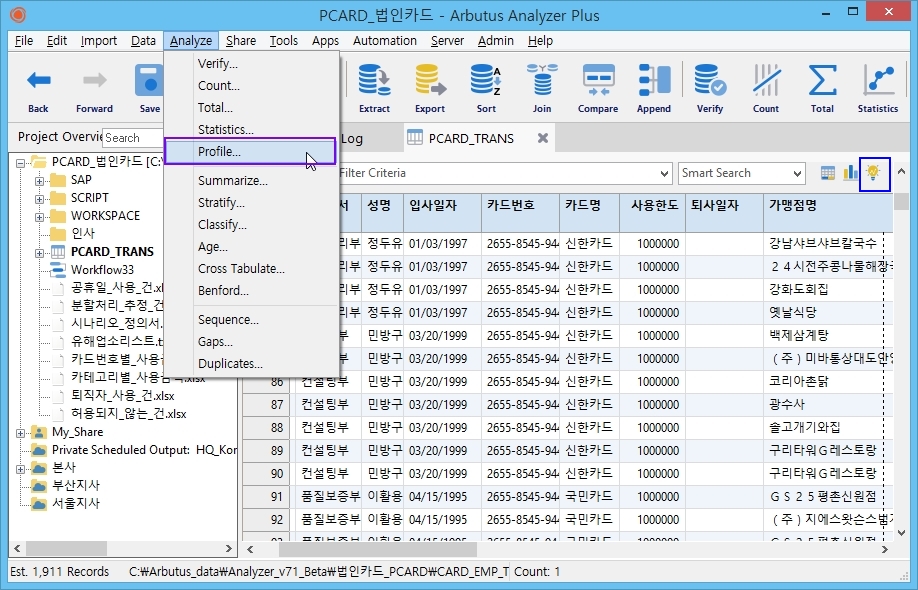Expand the 본사 node
The image size is (918, 590).
(x=20, y=469)
